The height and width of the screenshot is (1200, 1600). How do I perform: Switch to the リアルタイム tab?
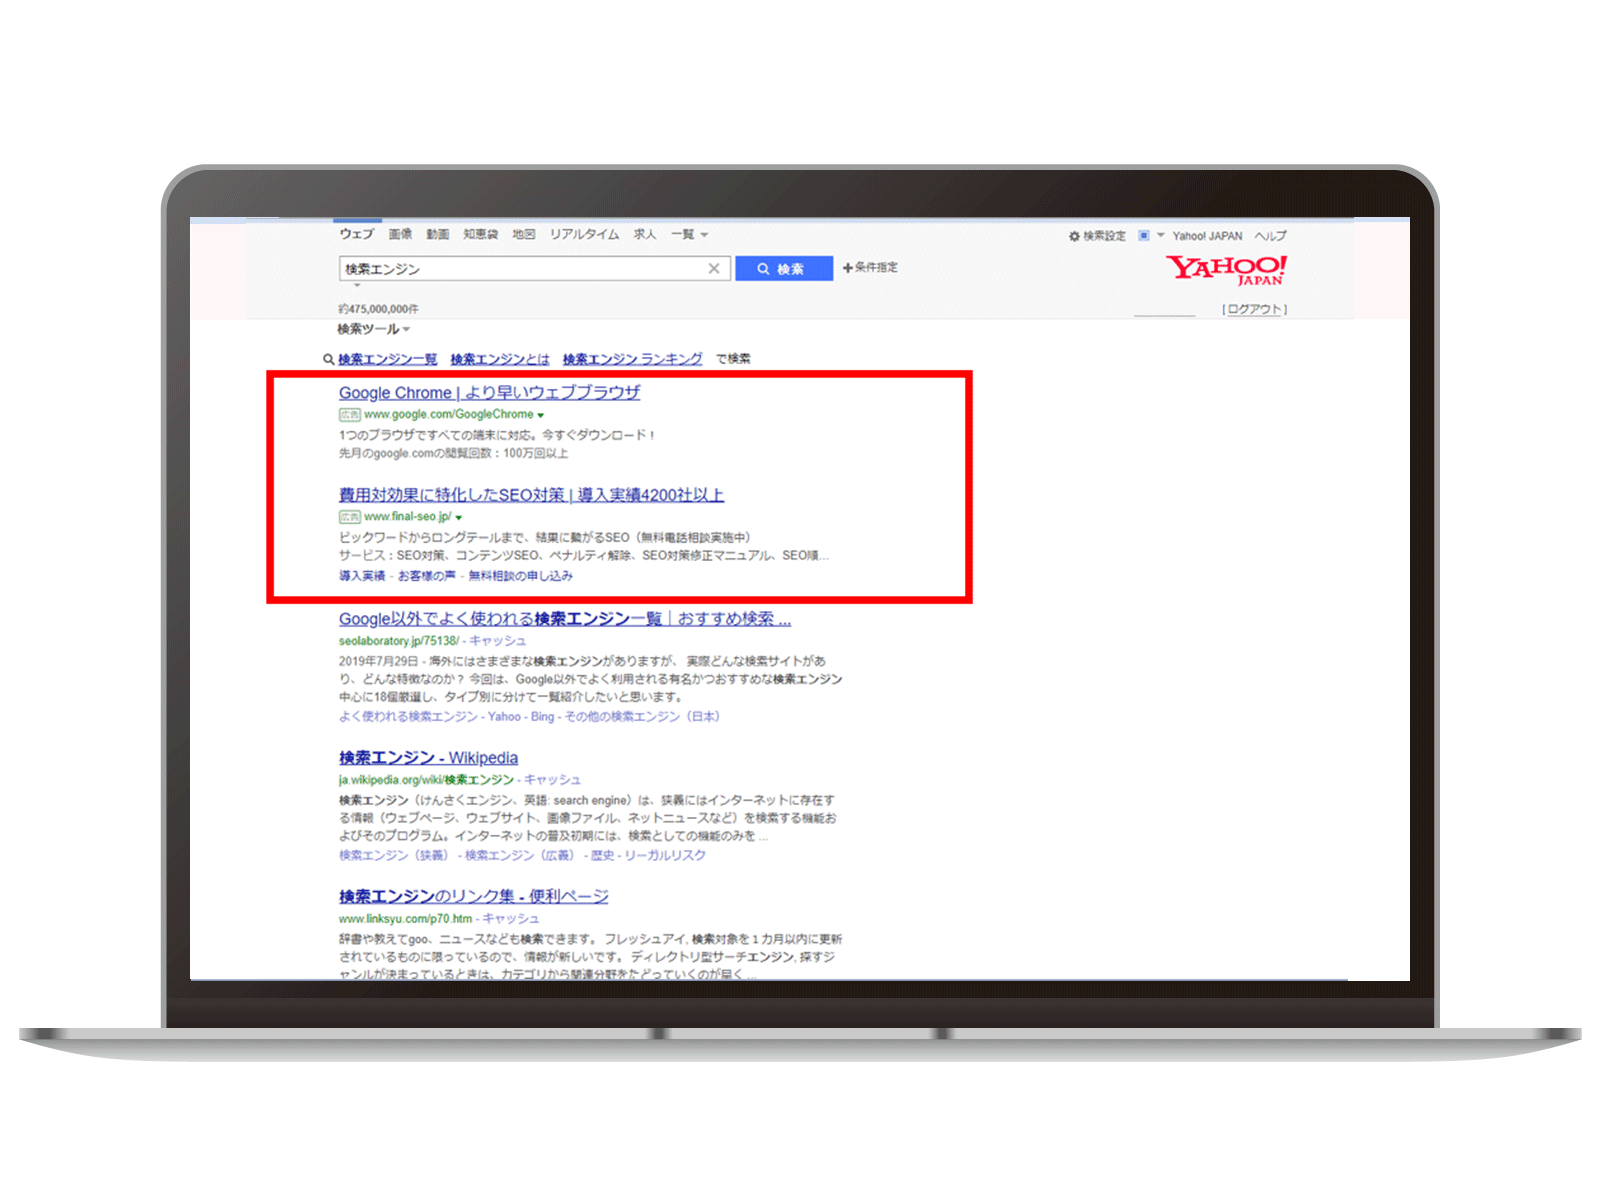point(584,234)
